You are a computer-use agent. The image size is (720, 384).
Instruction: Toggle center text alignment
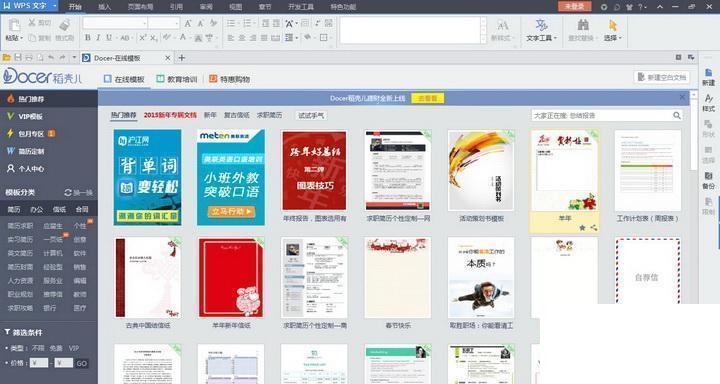(242, 38)
